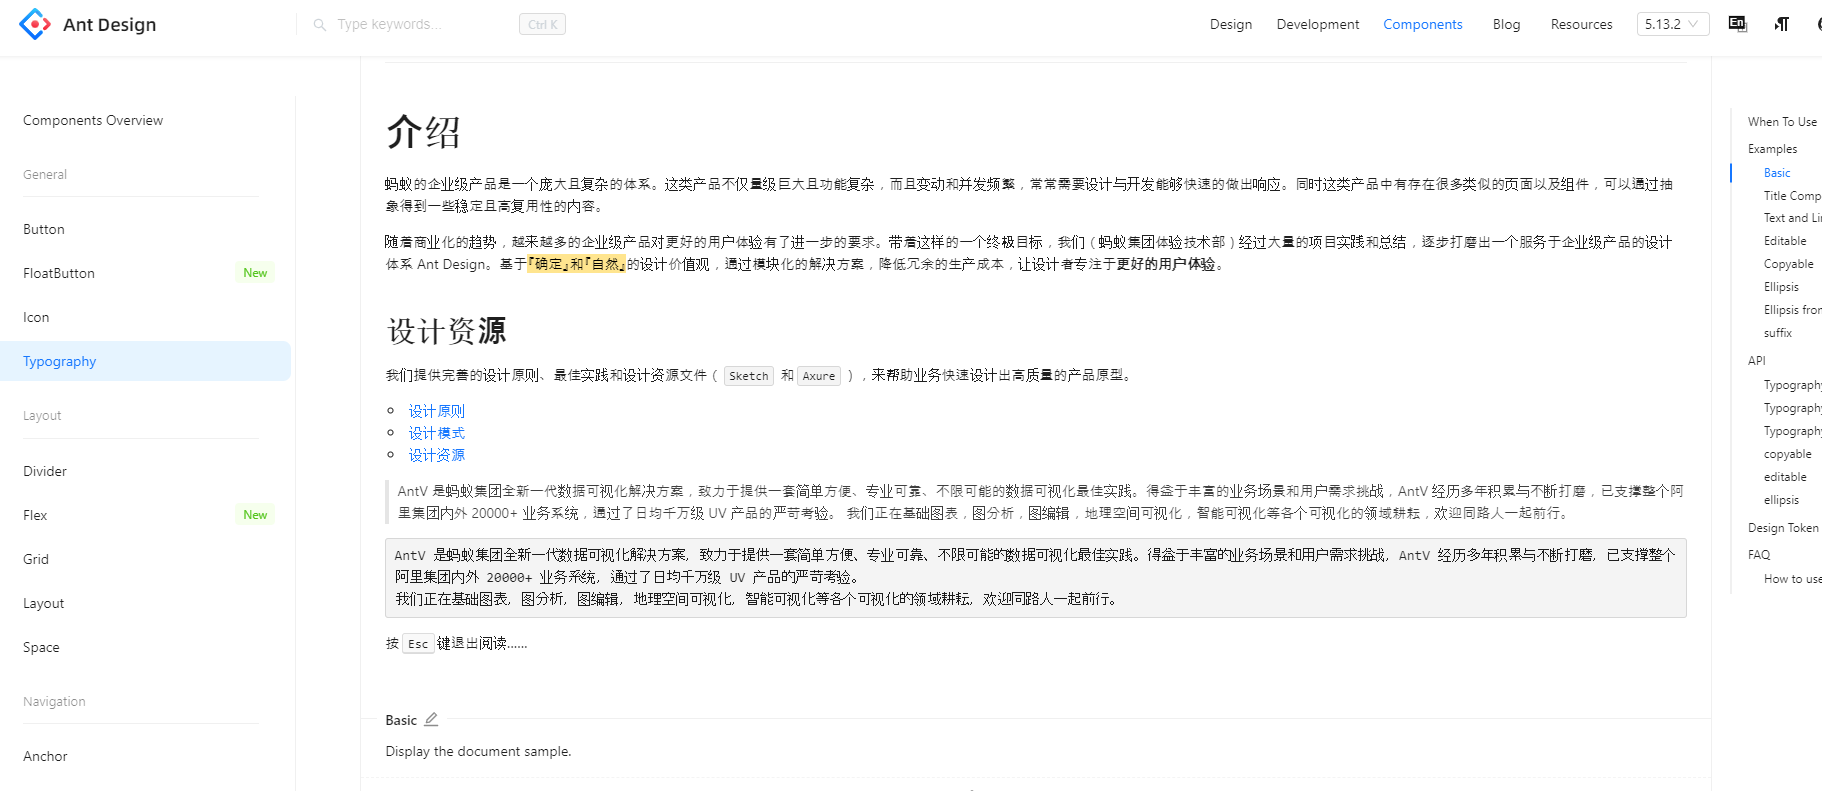Jump to Title Component anchor
The image size is (1822, 791).
tap(1792, 196)
